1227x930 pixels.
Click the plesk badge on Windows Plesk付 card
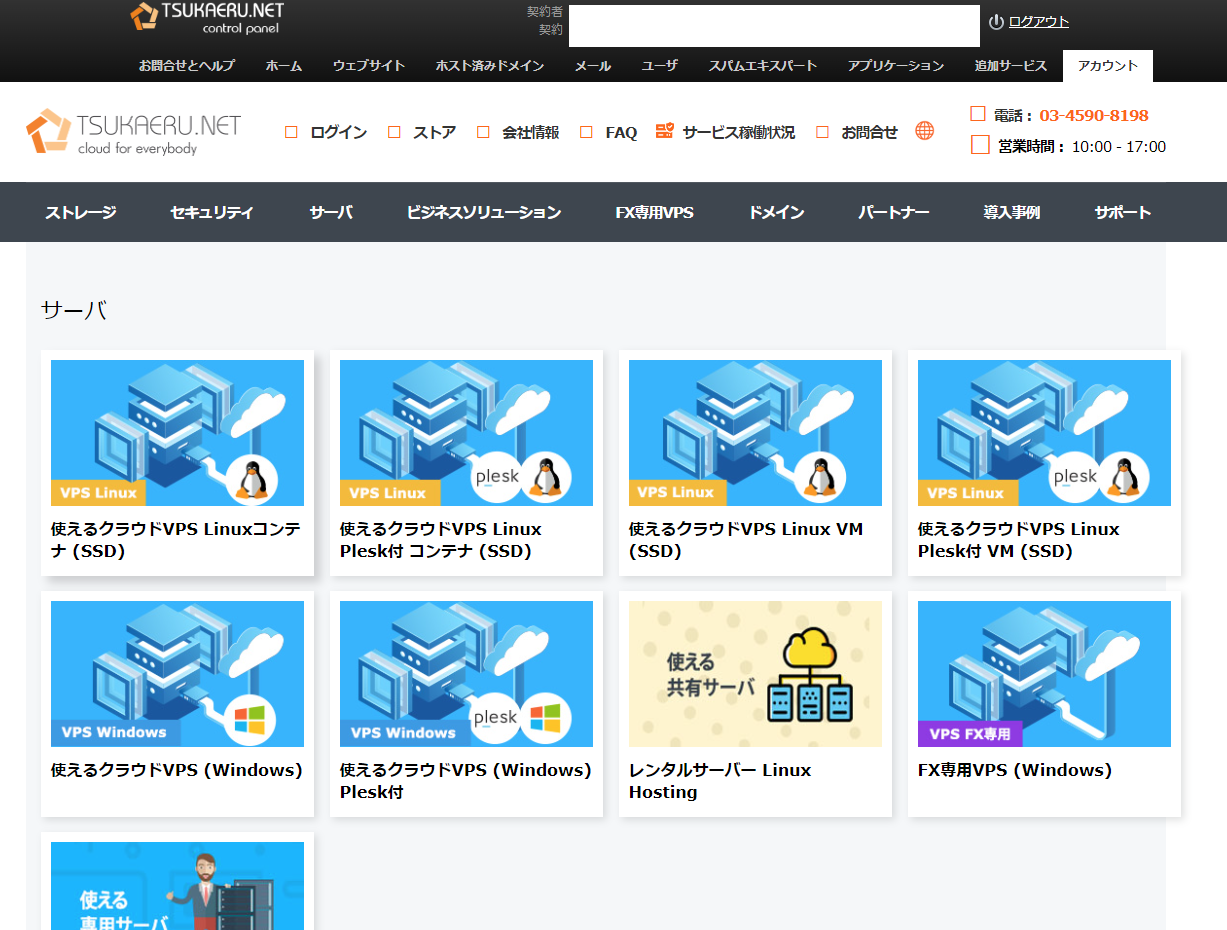coord(496,717)
